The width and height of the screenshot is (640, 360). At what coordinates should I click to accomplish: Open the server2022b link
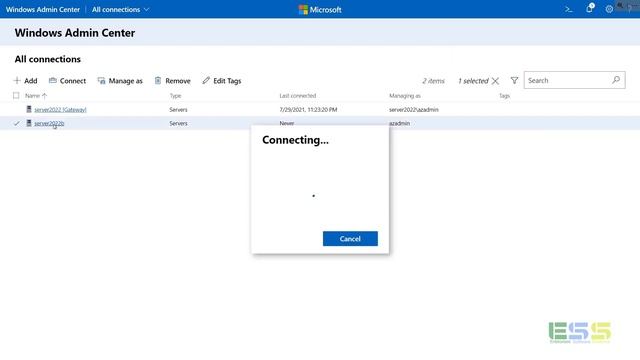pos(49,123)
